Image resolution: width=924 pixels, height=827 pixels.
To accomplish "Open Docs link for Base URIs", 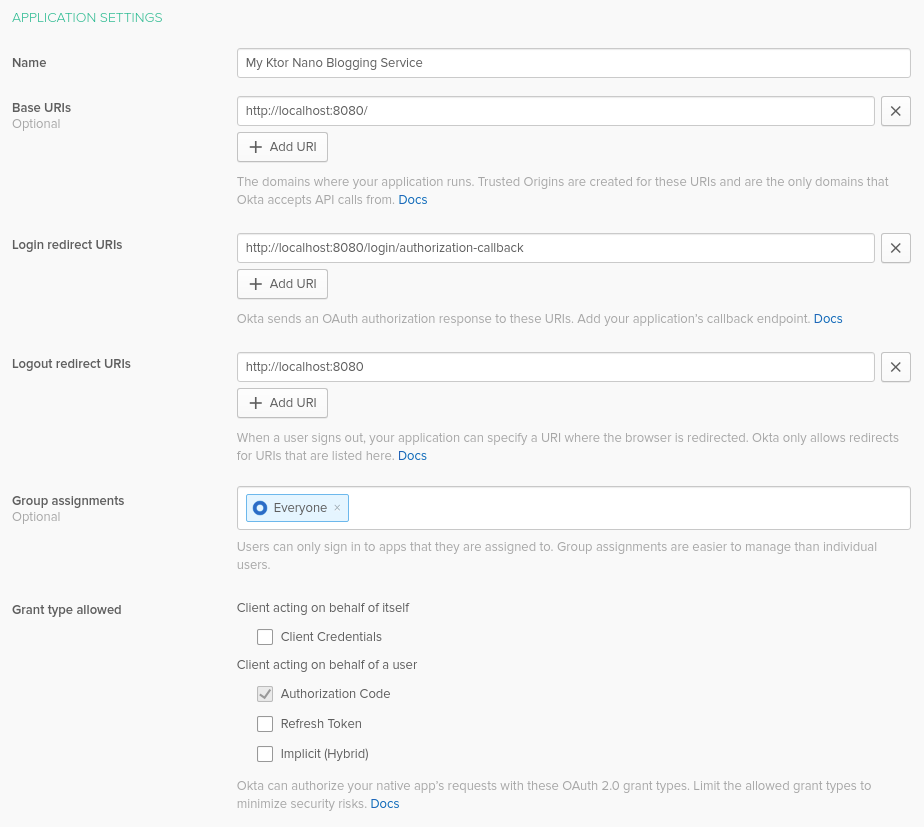I will pos(412,200).
